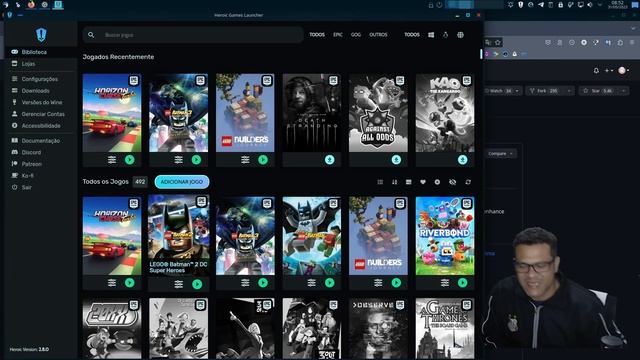
Task: Toggle alphabetical sort order icon
Action: (x=394, y=182)
